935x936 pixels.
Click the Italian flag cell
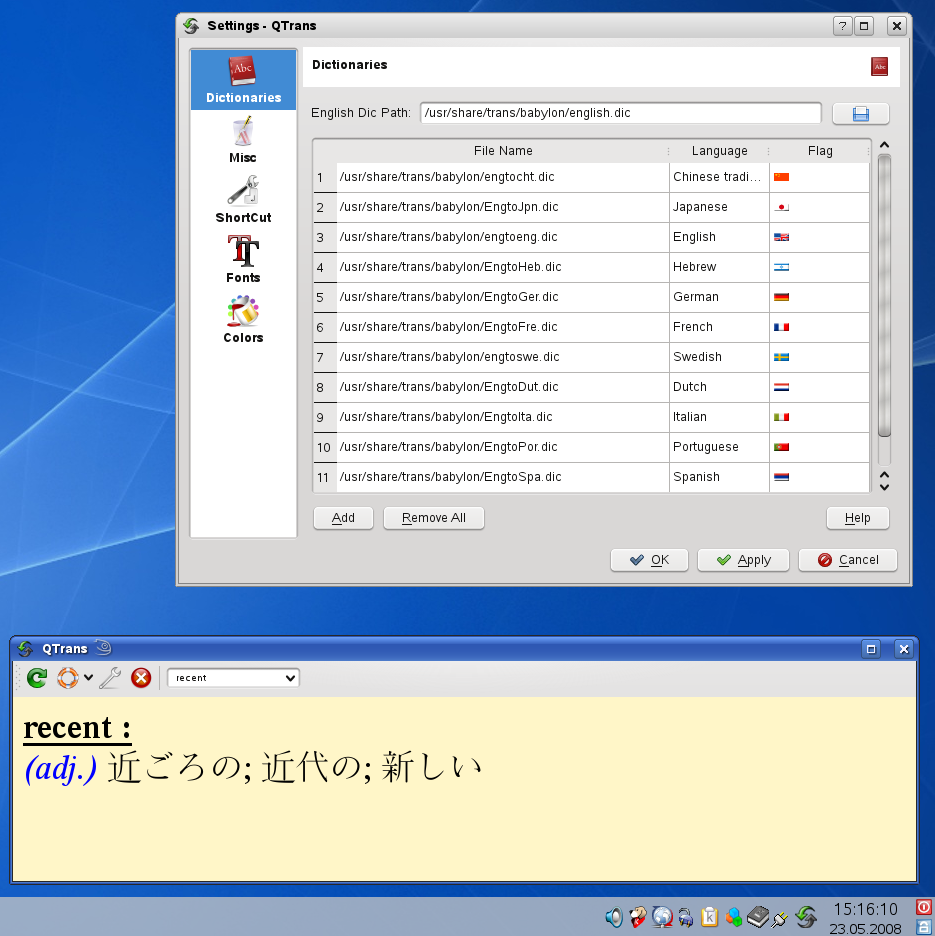(x=819, y=417)
